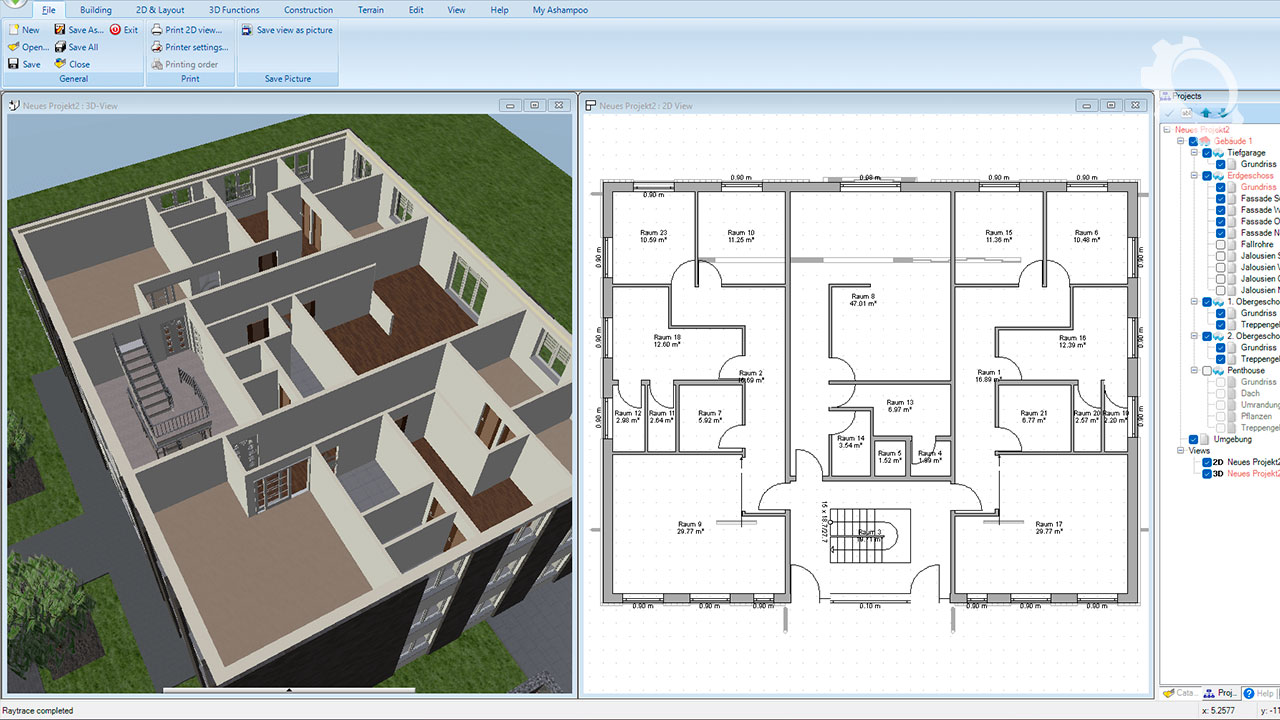Open the Help panel tab
Screen dimensions: 1280x720
1258,693
